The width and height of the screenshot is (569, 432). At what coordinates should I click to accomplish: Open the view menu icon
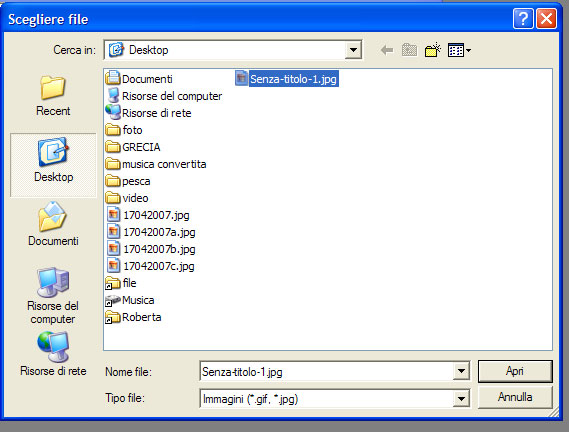pos(459,50)
